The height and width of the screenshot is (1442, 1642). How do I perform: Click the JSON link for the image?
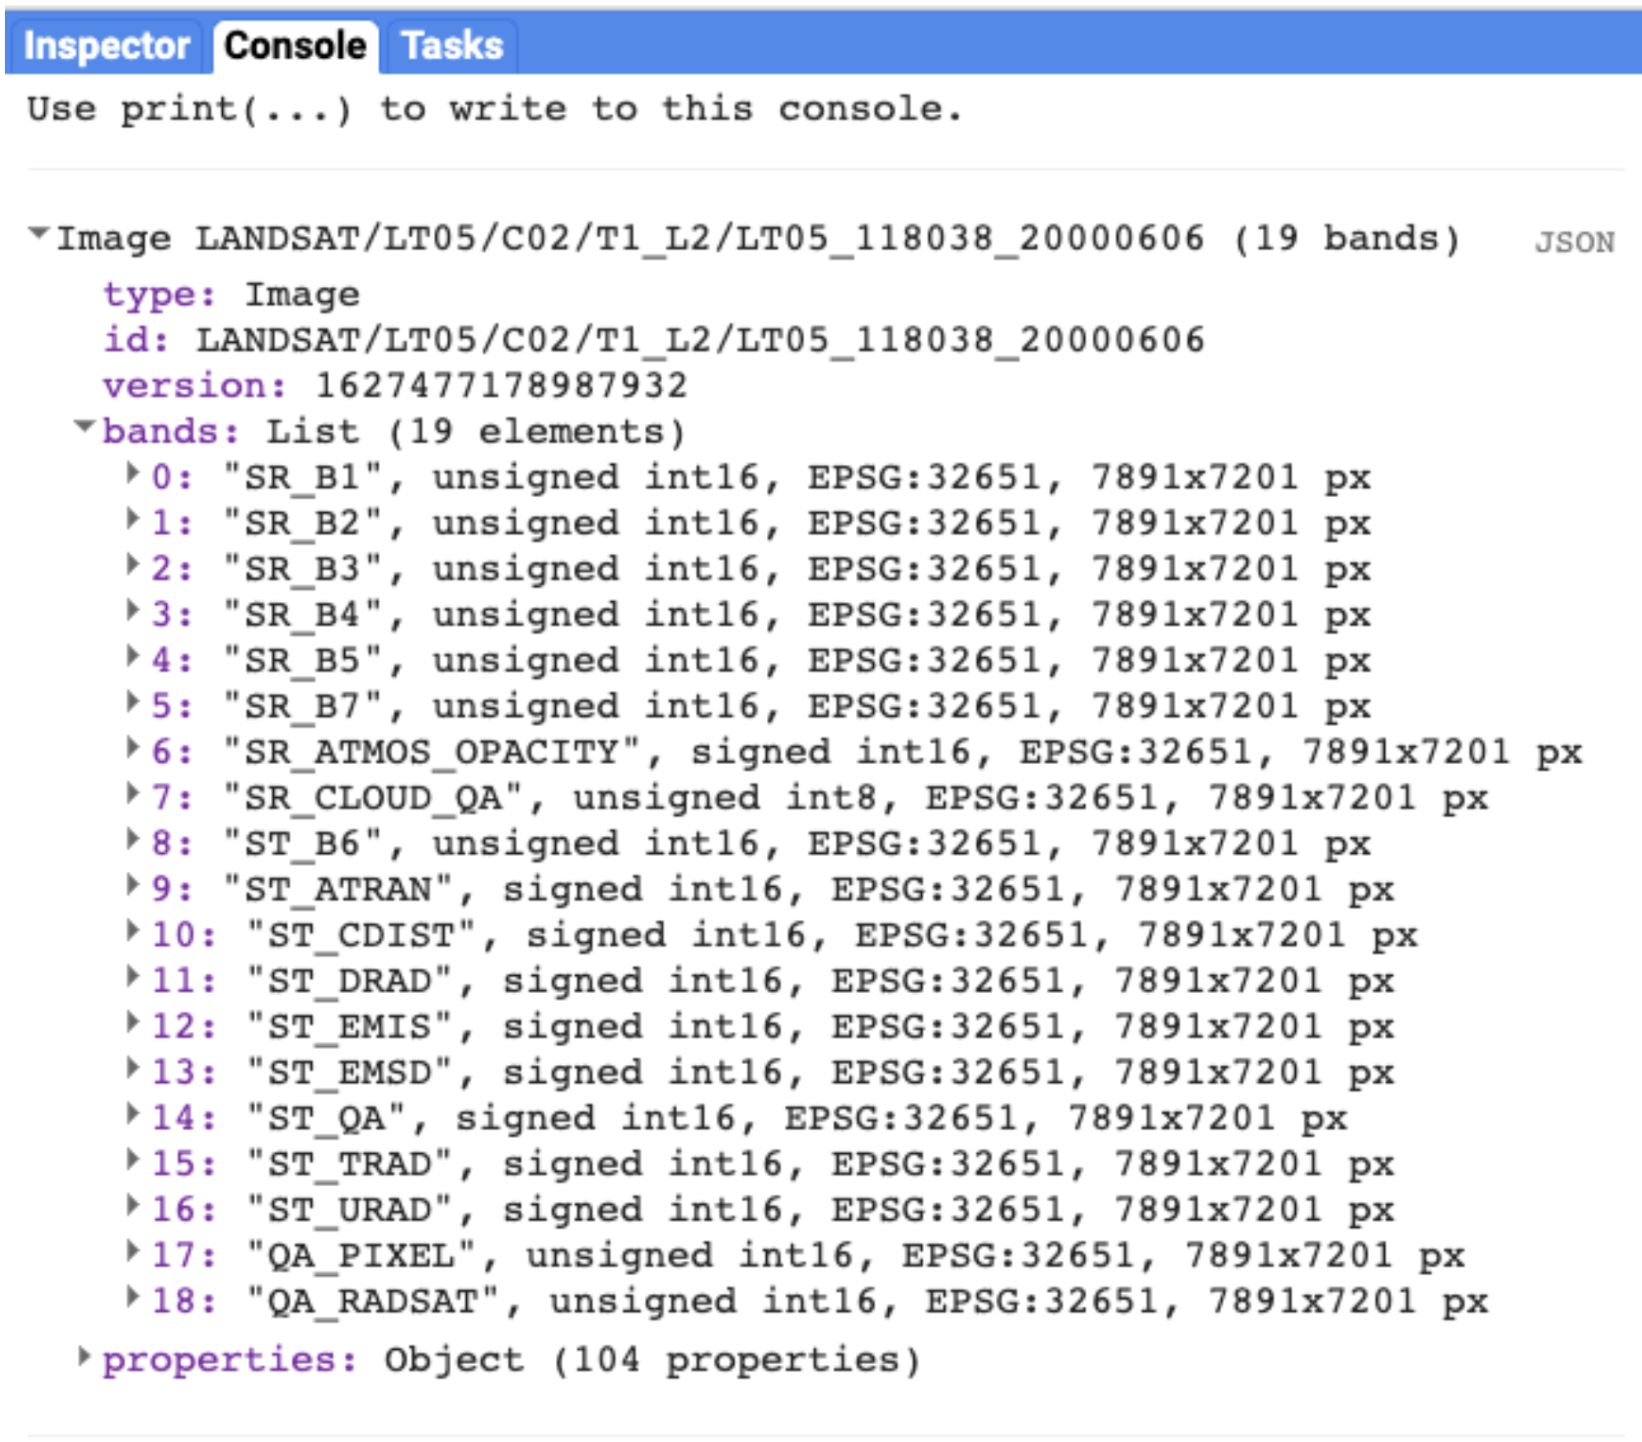(1574, 241)
